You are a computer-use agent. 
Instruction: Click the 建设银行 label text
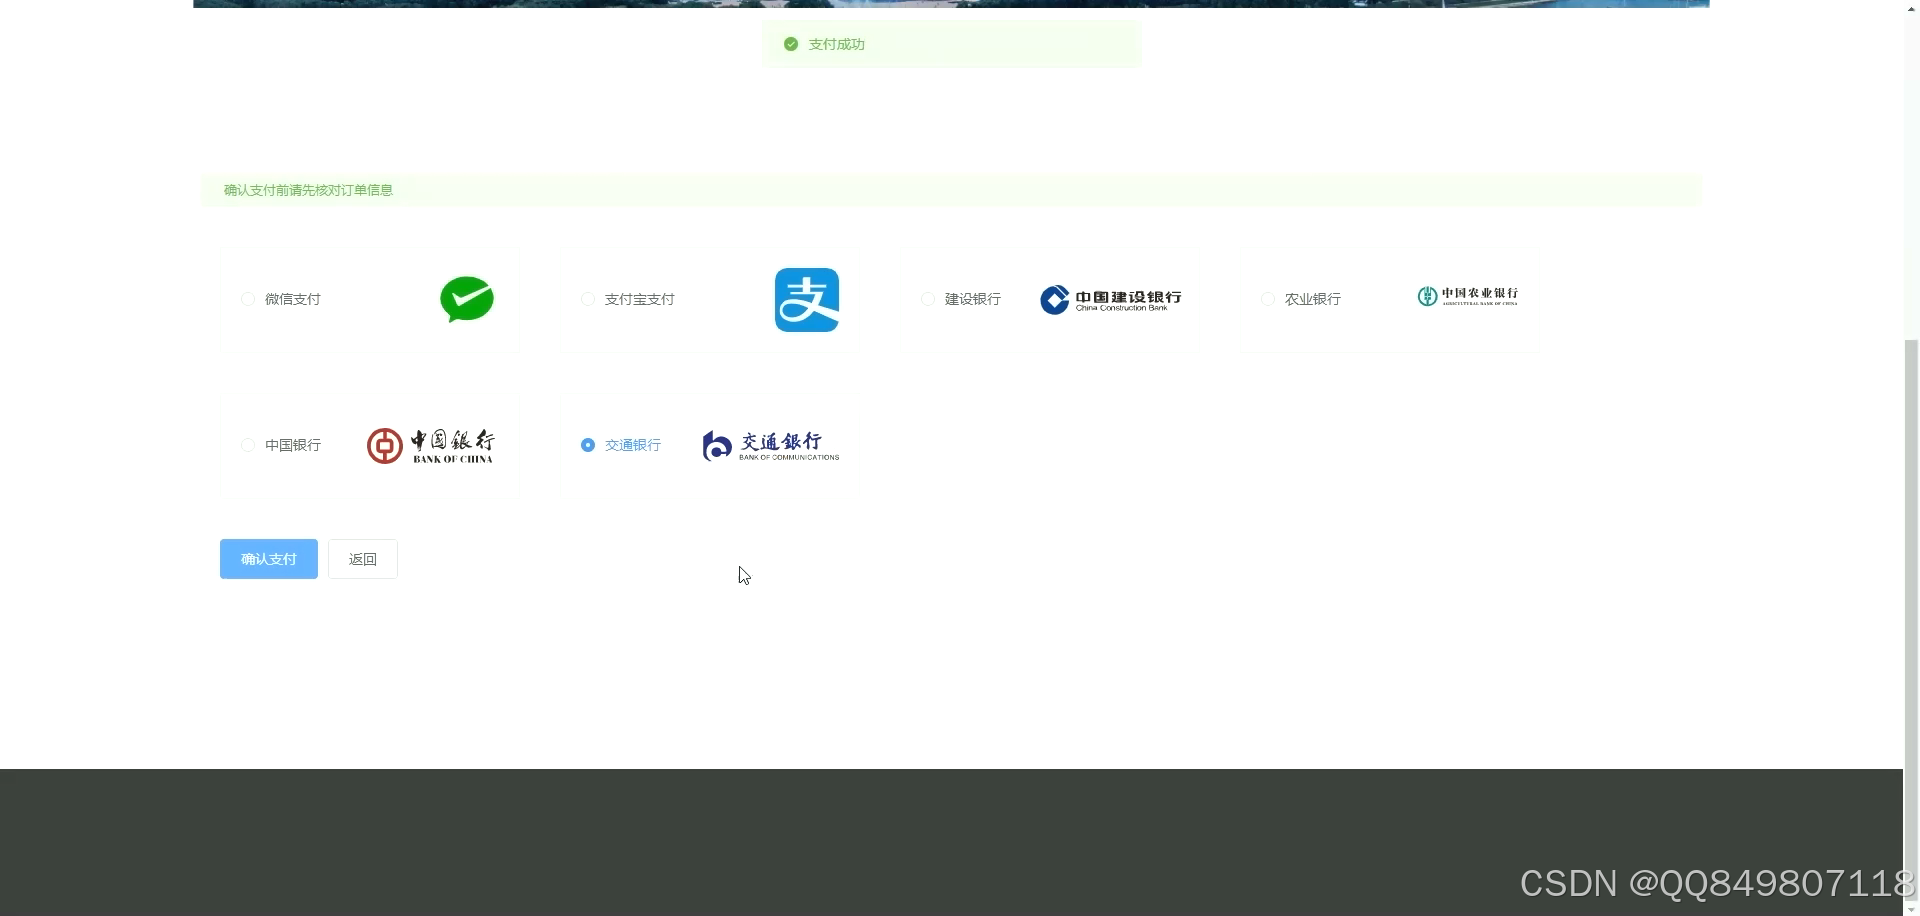973,299
